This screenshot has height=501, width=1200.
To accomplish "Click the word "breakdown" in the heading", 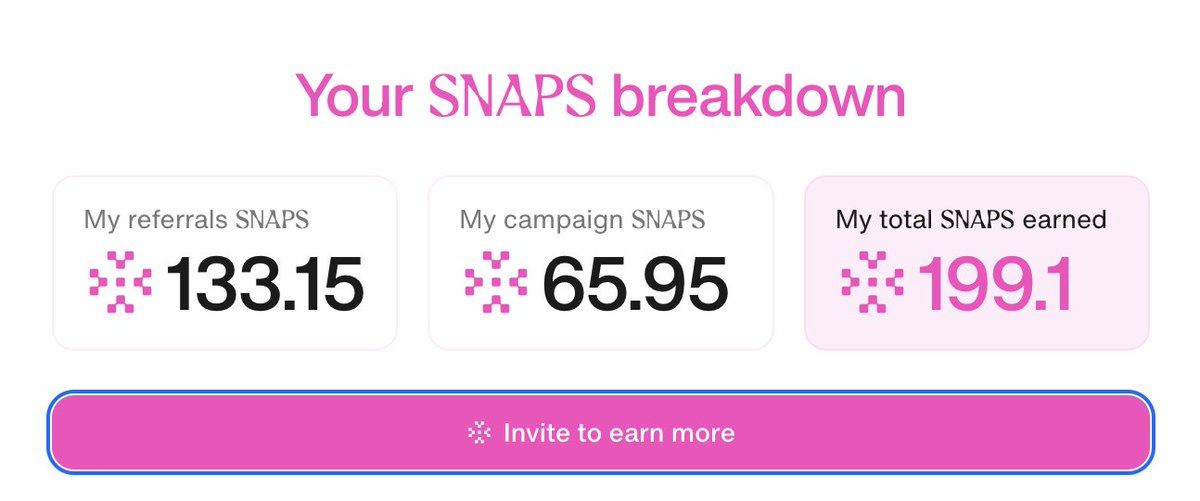I will (758, 96).
